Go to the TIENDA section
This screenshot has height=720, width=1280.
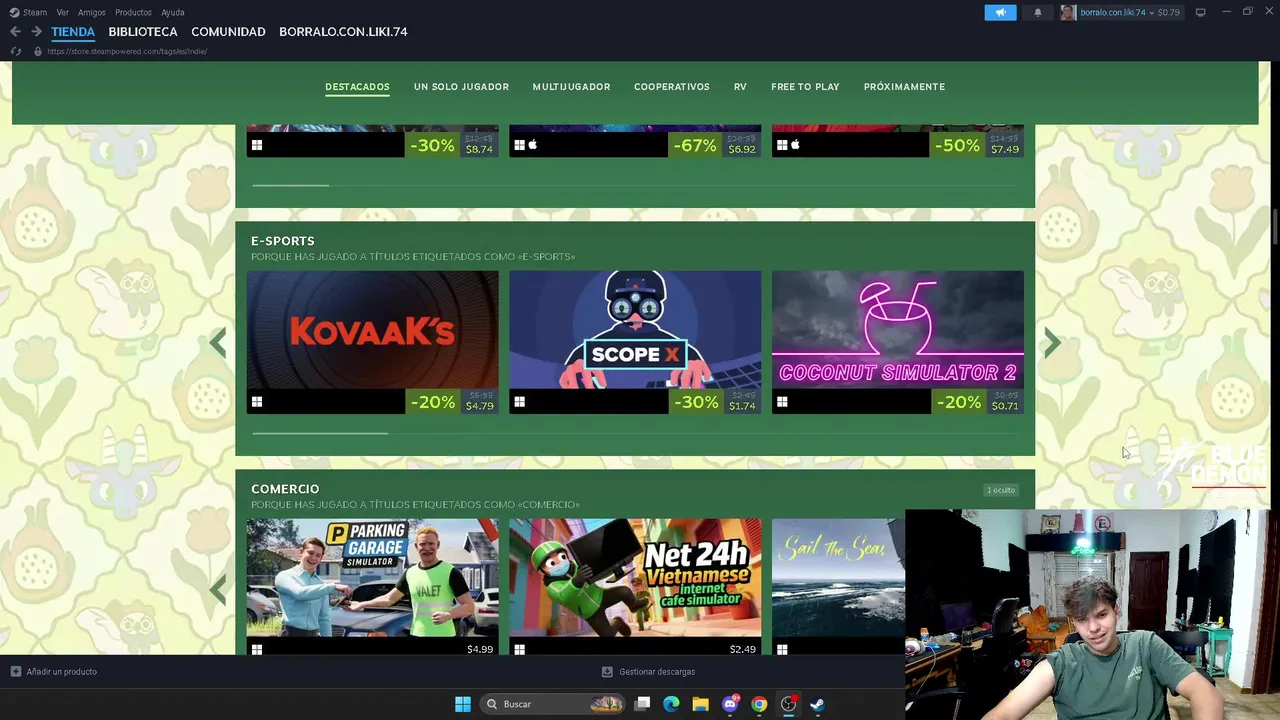click(x=73, y=32)
